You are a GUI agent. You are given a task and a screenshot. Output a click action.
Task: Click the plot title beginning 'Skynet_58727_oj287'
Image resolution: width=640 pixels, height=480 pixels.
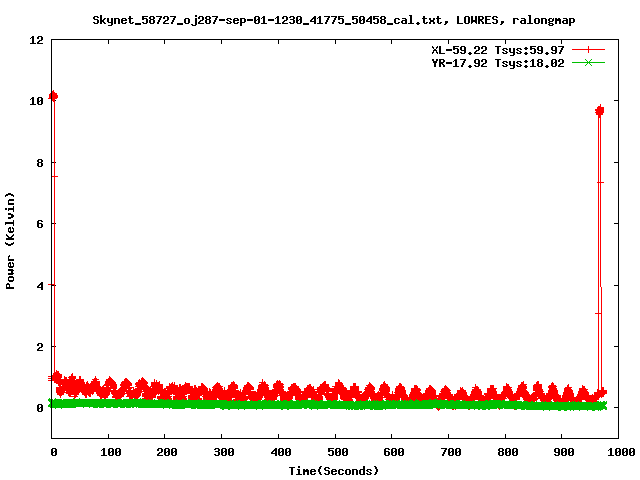[x=333, y=20]
